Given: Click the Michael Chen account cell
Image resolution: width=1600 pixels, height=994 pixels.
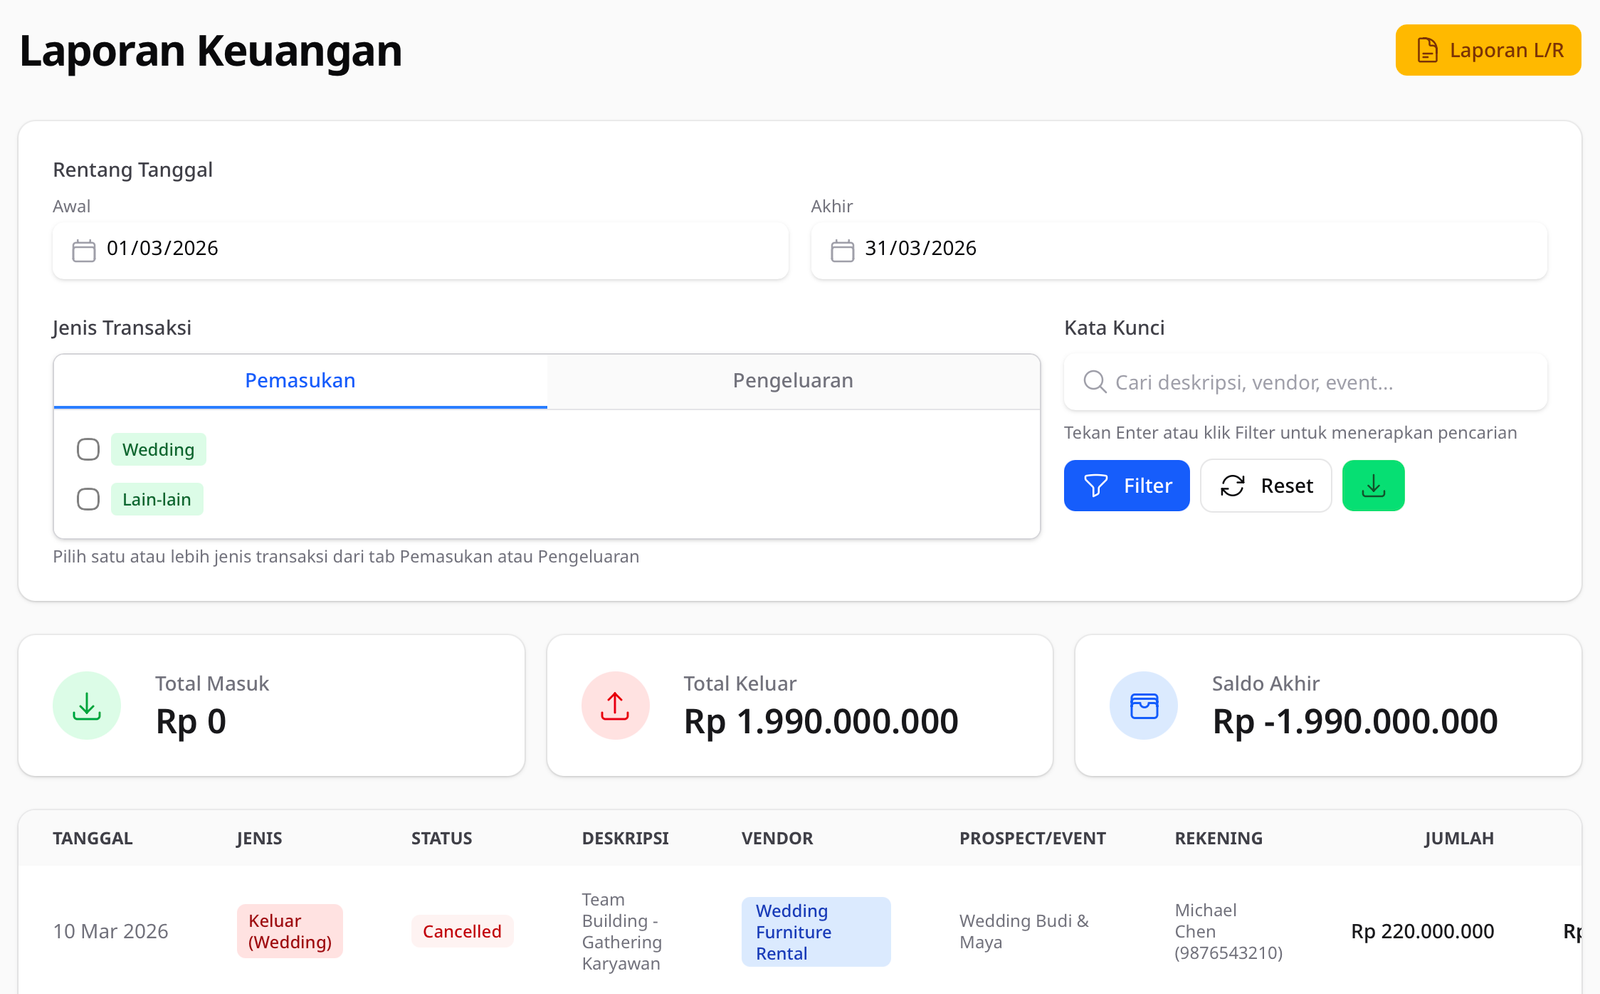Looking at the screenshot, I should click(x=1228, y=932).
